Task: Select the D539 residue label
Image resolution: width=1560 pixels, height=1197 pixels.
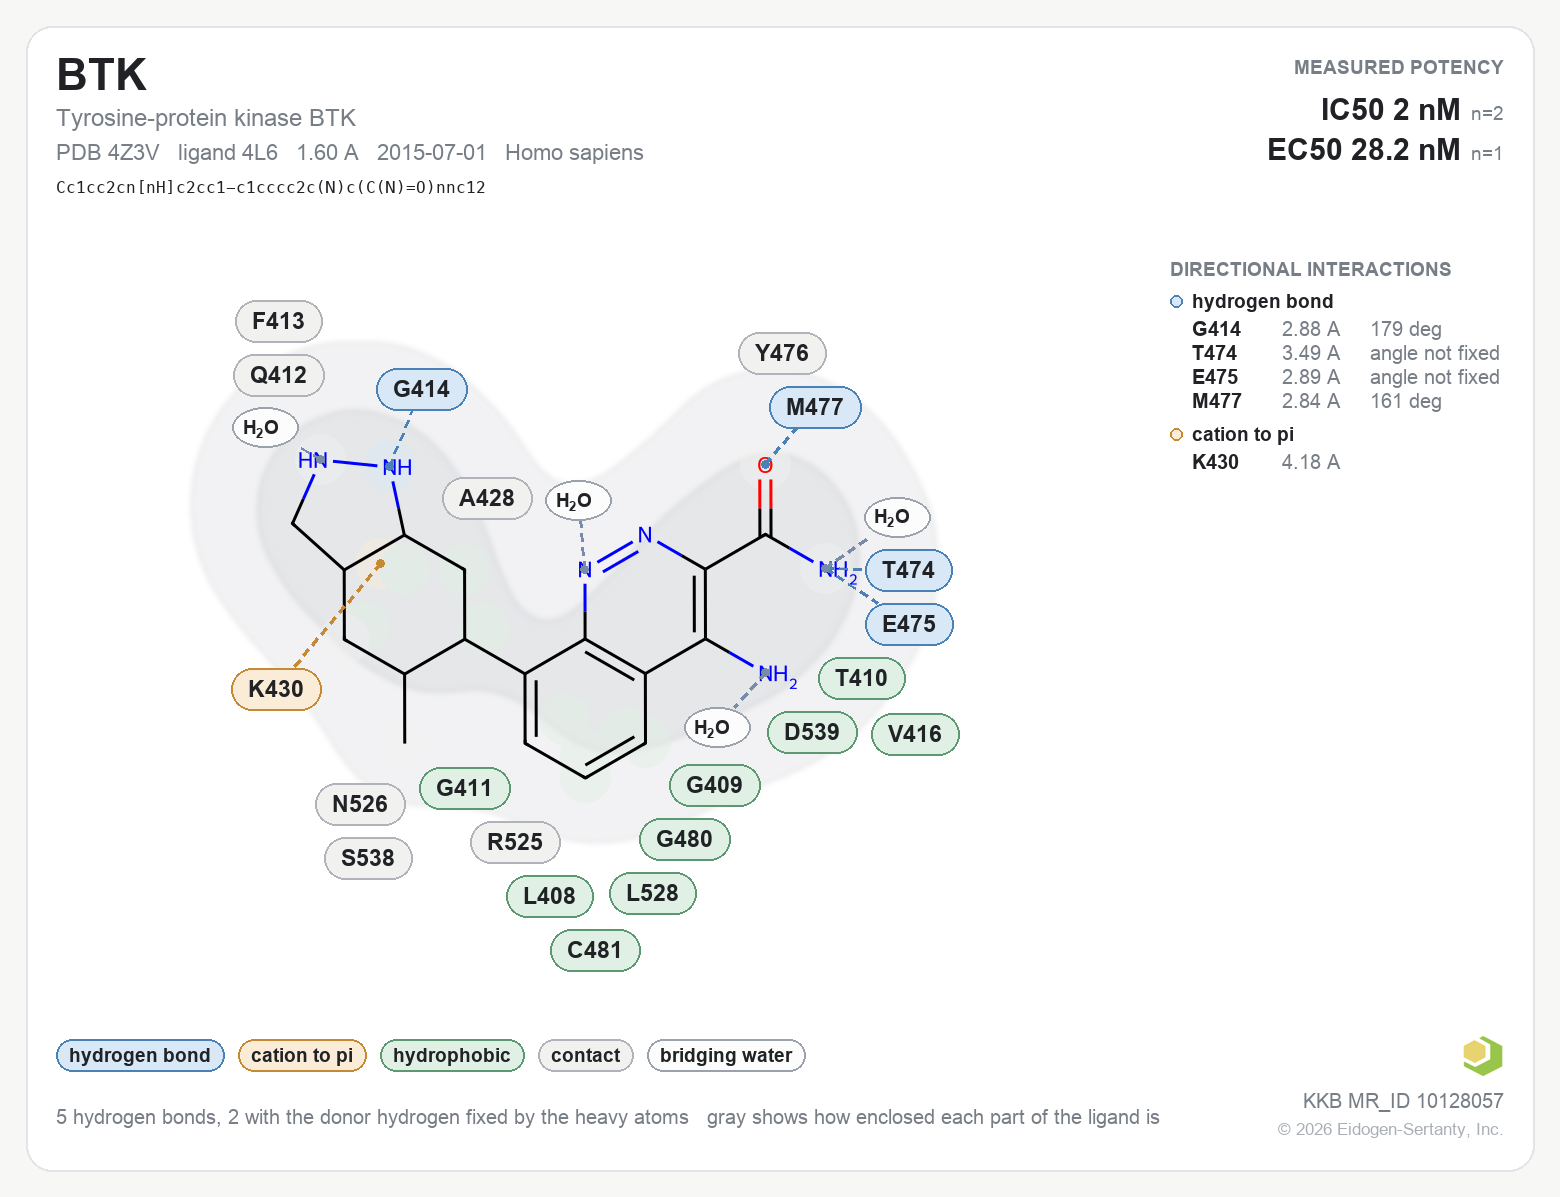Action: (812, 732)
